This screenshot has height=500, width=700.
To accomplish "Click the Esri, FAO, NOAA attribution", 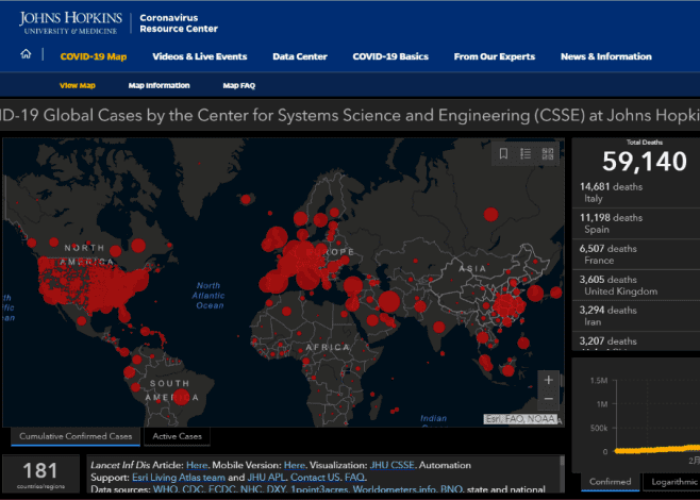I will click(x=521, y=419).
